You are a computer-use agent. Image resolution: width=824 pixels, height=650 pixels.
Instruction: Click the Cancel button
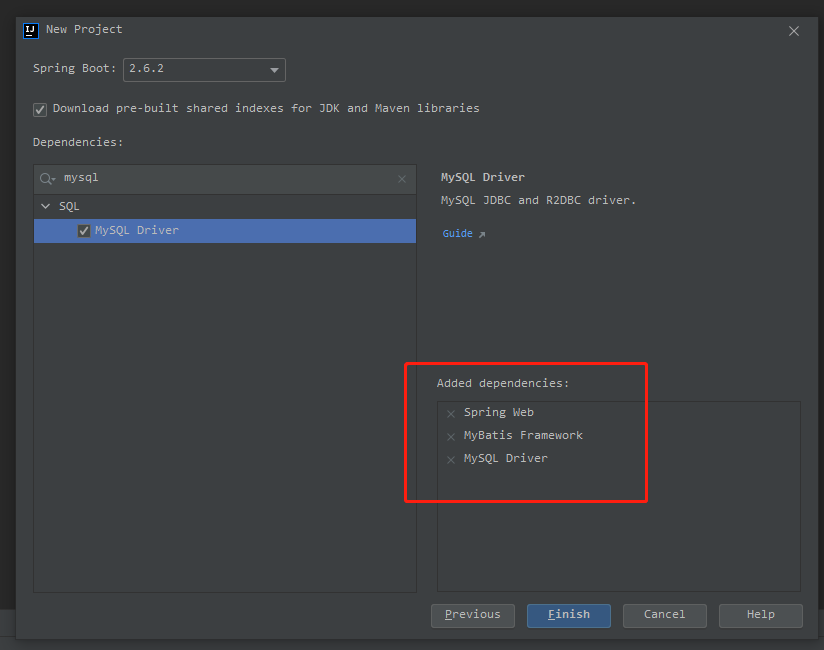point(664,615)
